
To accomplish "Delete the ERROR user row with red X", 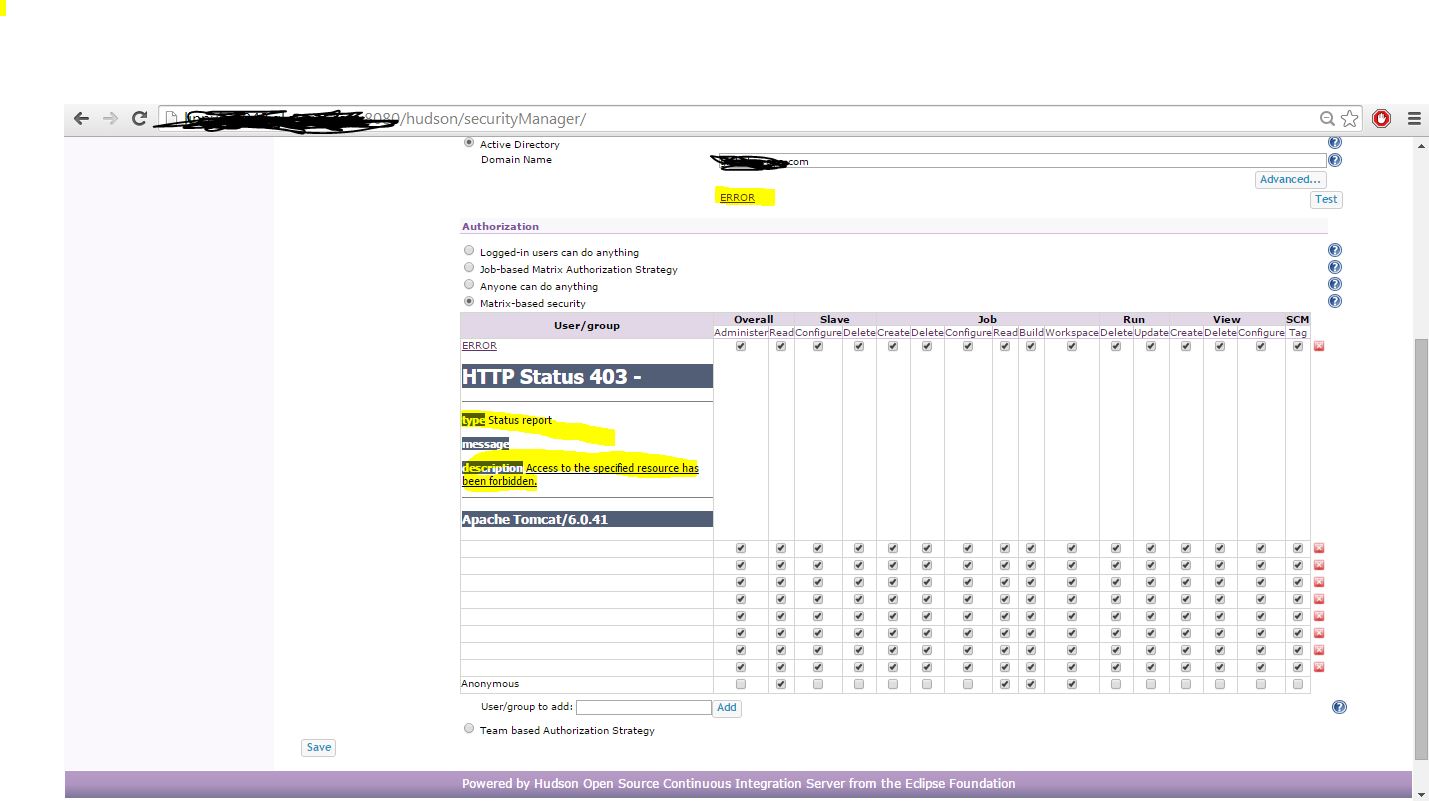I will pos(1319,346).
